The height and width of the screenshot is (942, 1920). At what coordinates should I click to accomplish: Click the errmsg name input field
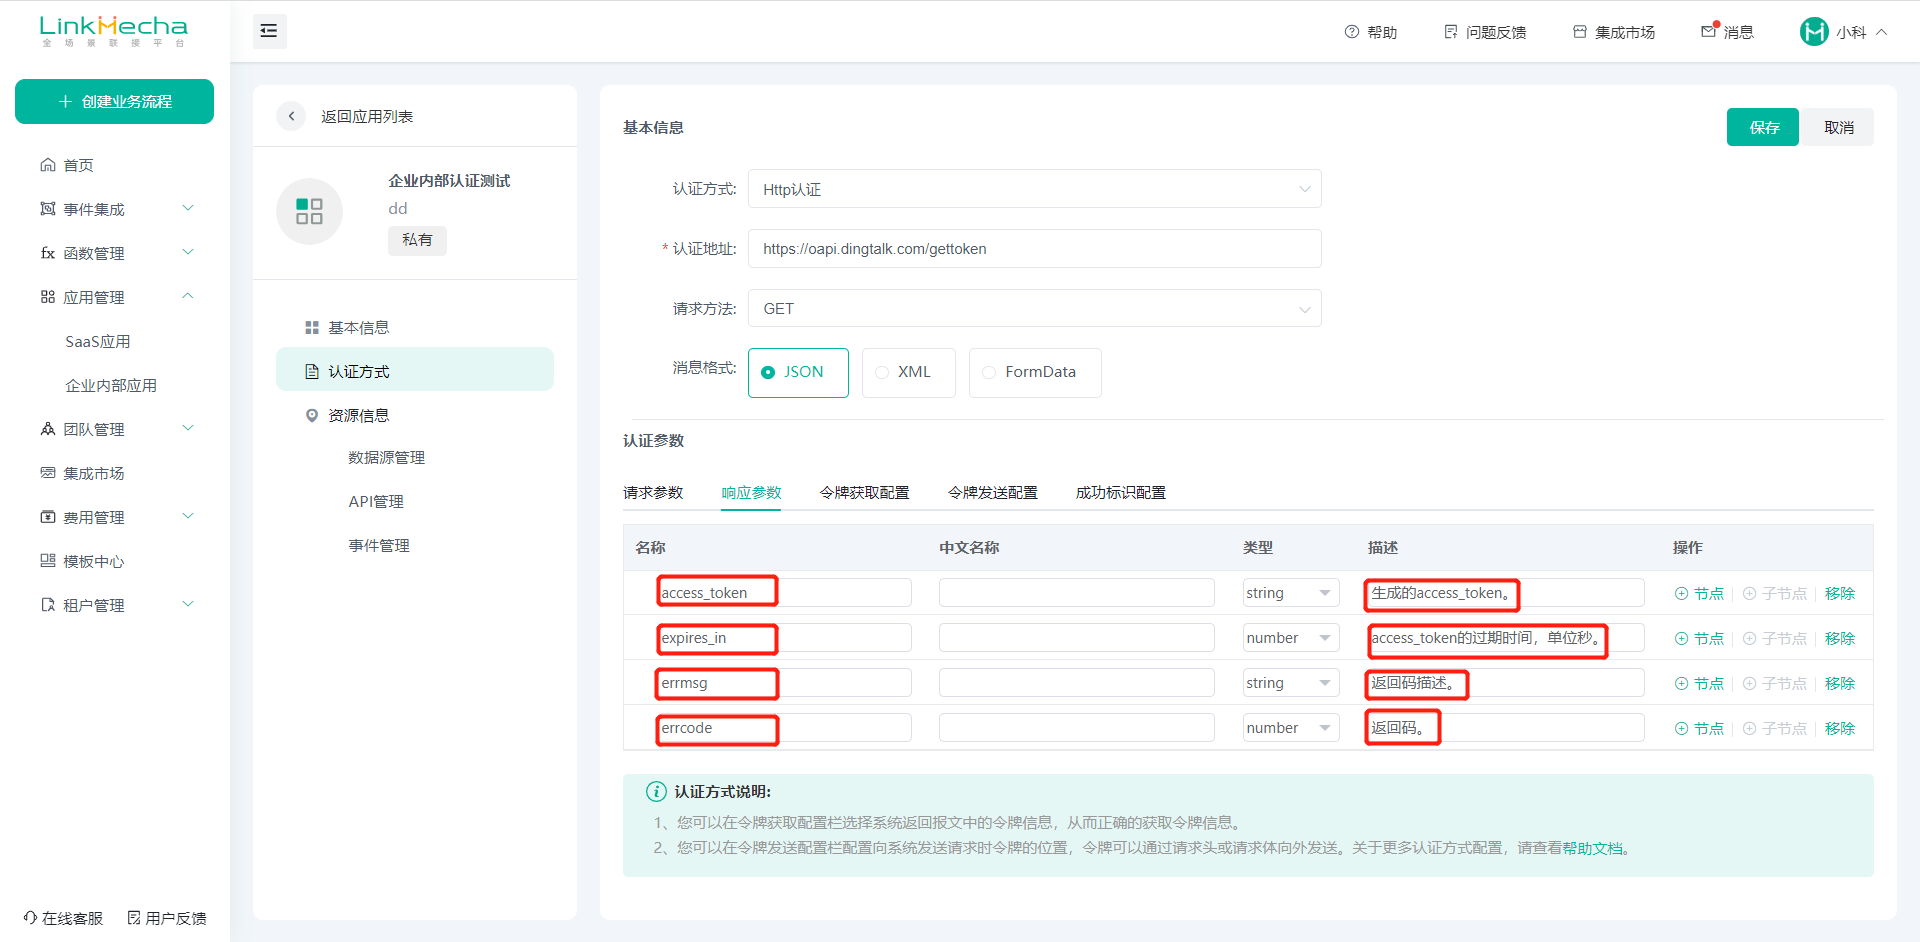pos(784,683)
